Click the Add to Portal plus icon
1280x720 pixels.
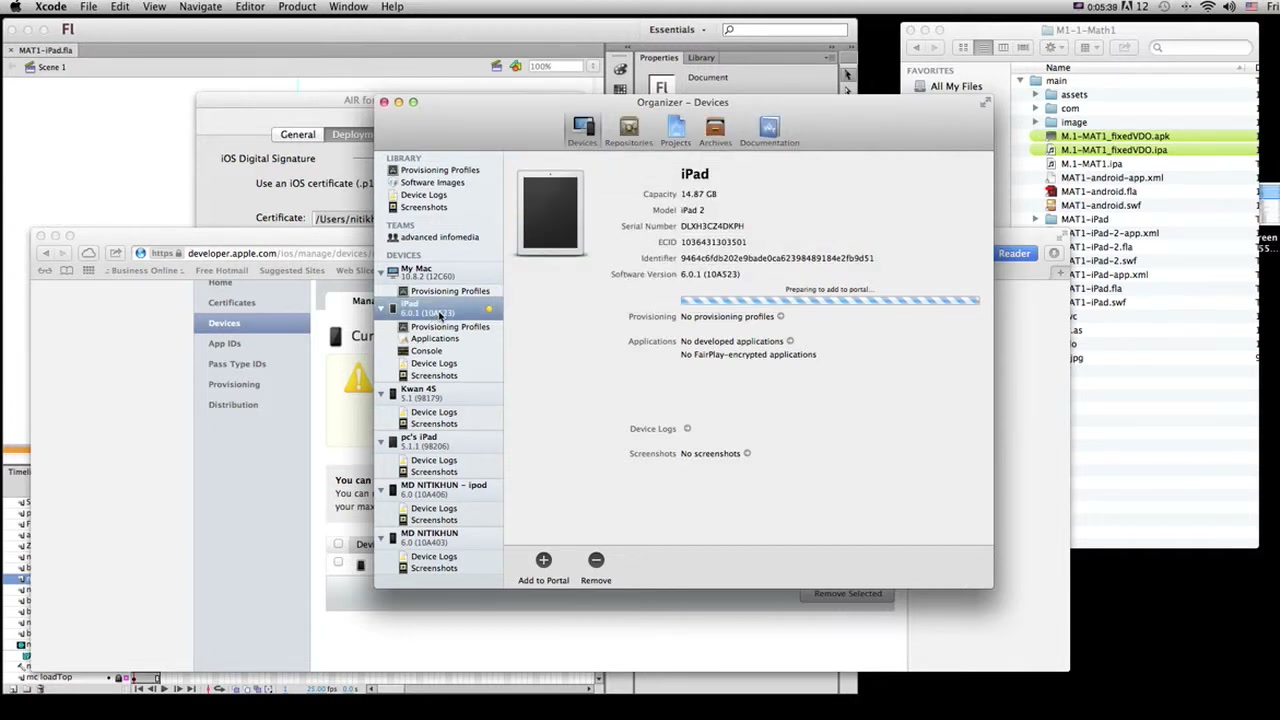[x=543, y=560]
